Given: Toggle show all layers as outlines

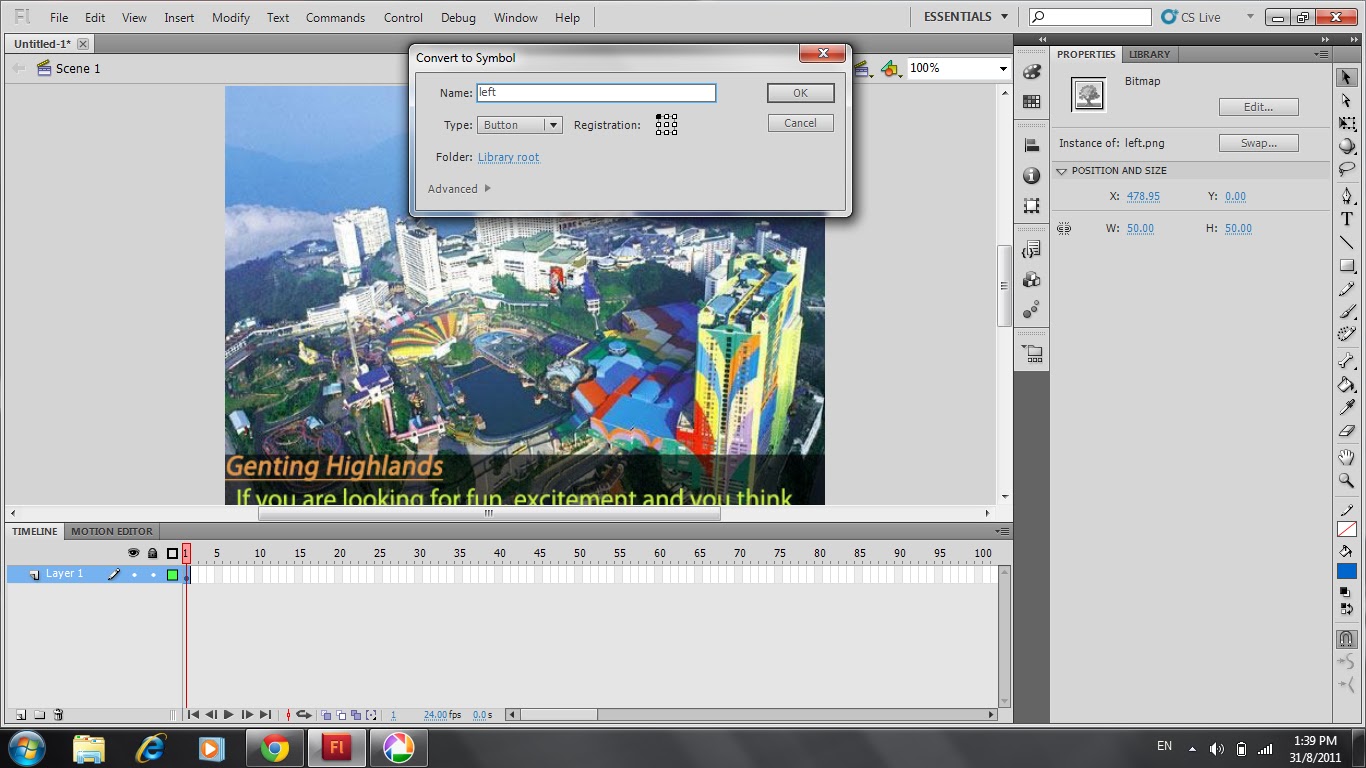Looking at the screenshot, I should click(x=172, y=553).
